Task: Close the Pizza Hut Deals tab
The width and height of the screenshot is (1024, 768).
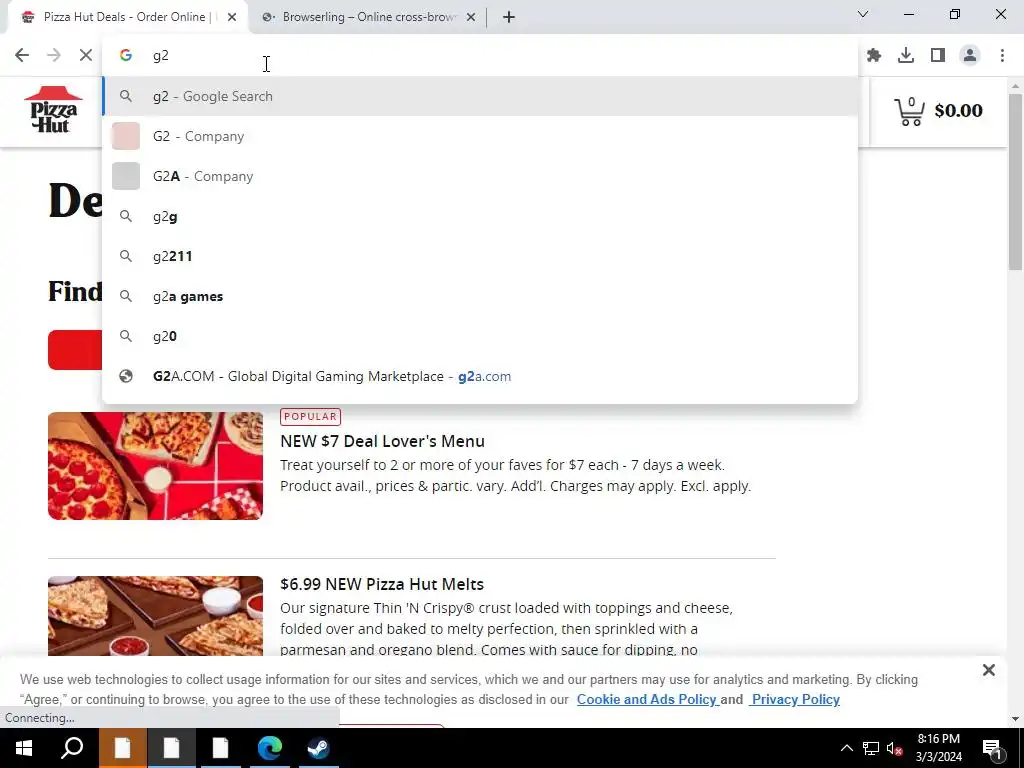Action: pyautogui.click(x=232, y=17)
